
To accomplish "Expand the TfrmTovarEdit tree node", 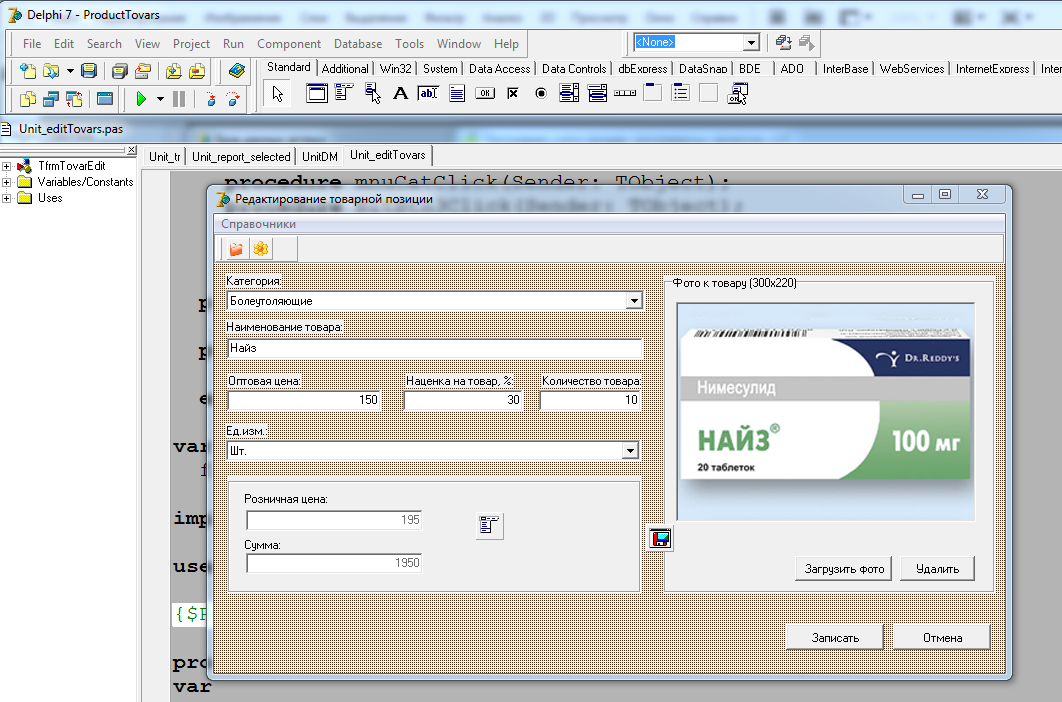I will click(x=6, y=166).
